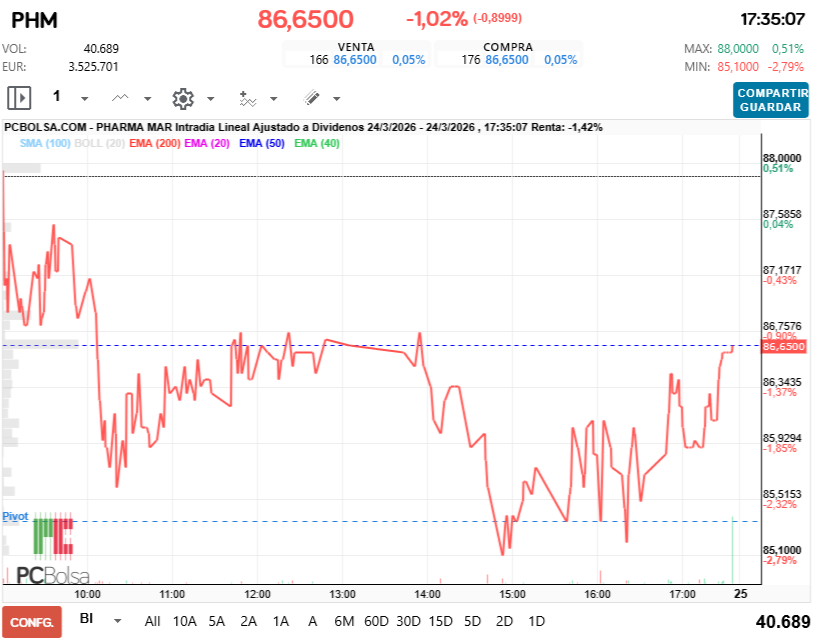Click the COMPRA price 86,6500
The width and height of the screenshot is (824, 643).
point(507,60)
